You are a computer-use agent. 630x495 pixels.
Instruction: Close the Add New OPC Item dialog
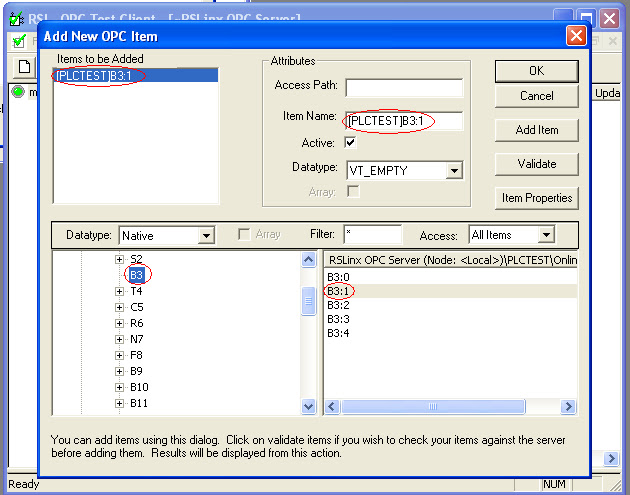click(576, 36)
